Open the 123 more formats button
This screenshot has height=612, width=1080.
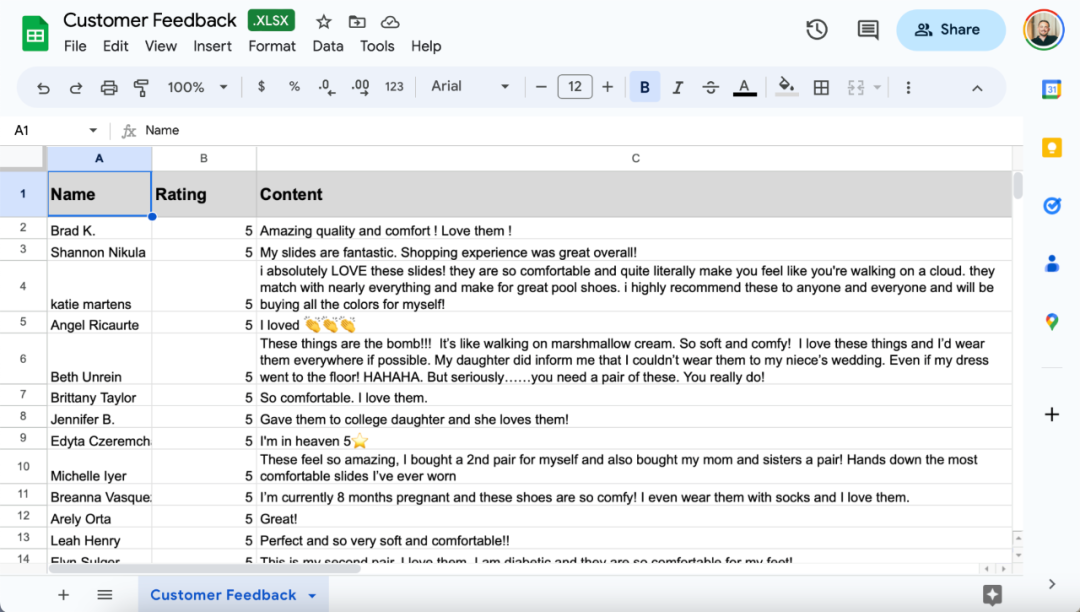pyautogui.click(x=394, y=87)
